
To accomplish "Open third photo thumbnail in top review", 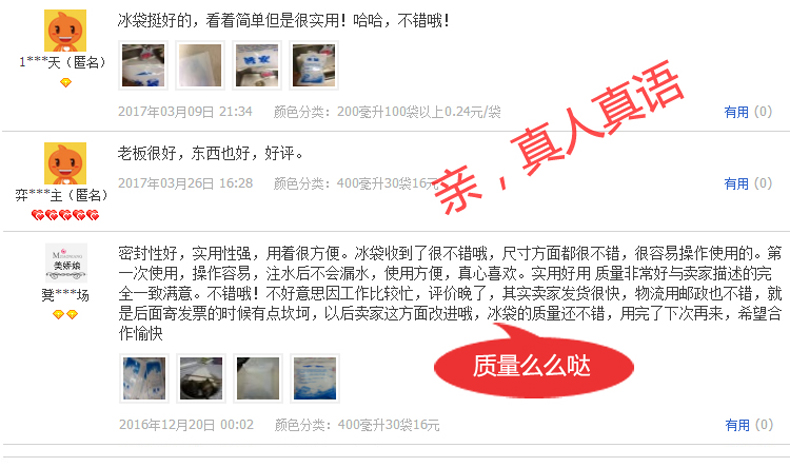I will tap(257, 65).
